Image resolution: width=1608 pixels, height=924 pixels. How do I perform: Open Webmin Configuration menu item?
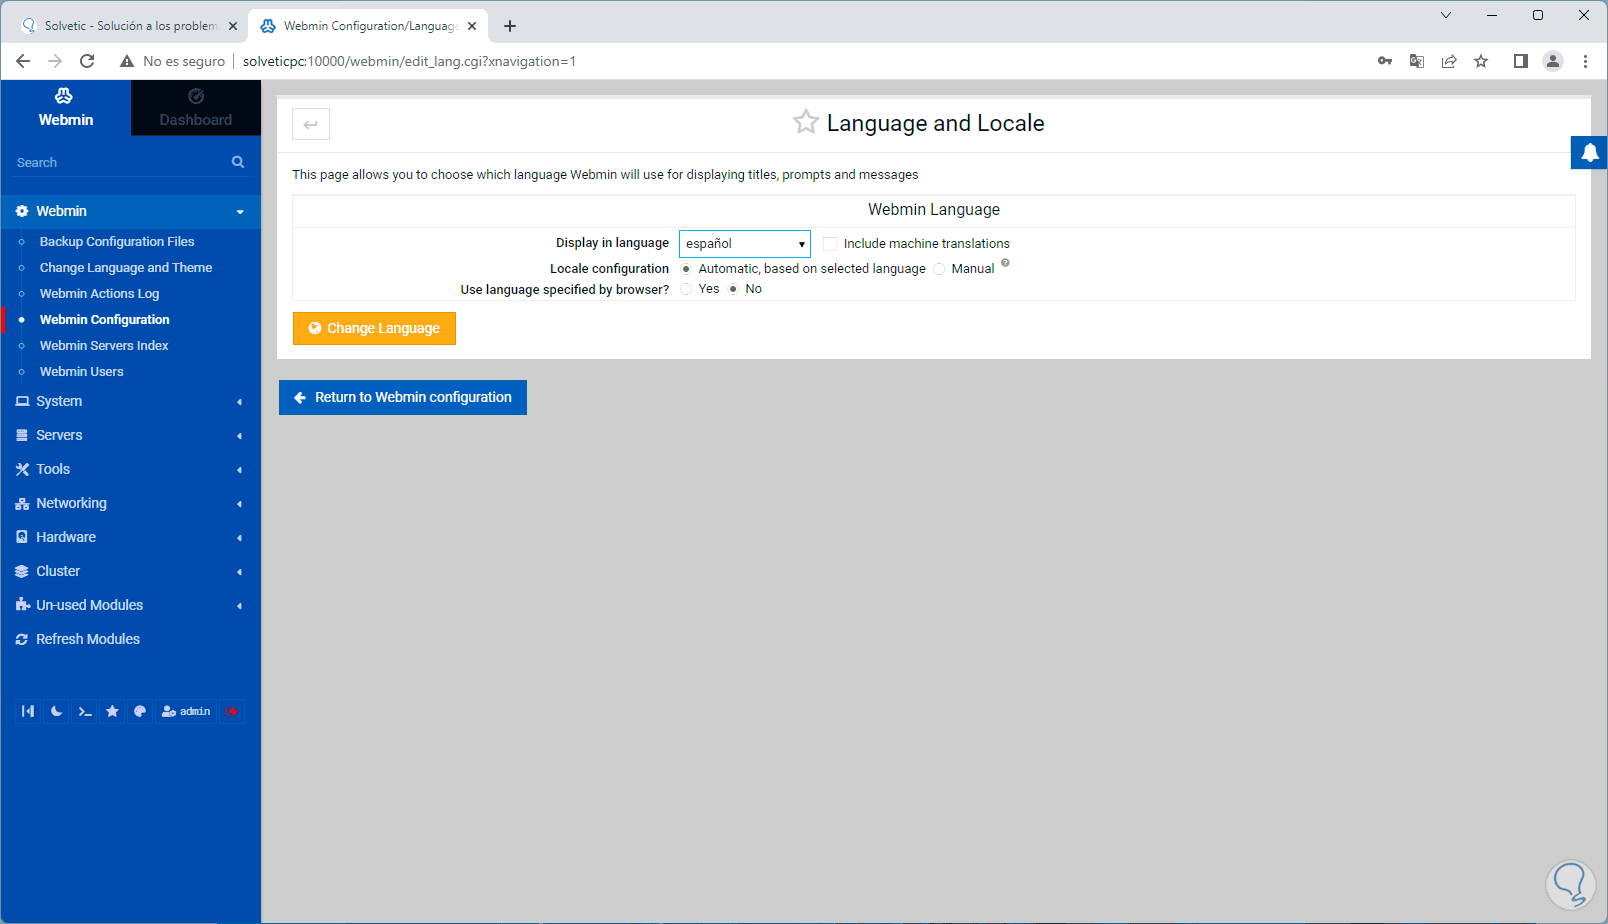[105, 320]
